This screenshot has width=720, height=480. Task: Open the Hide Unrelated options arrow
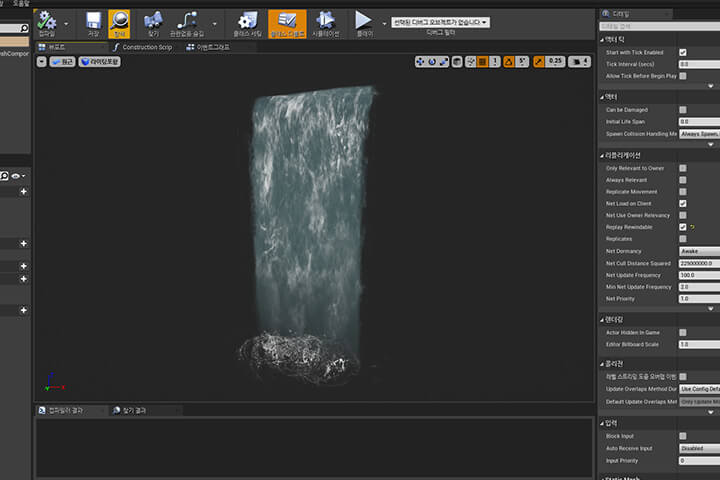coord(214,23)
